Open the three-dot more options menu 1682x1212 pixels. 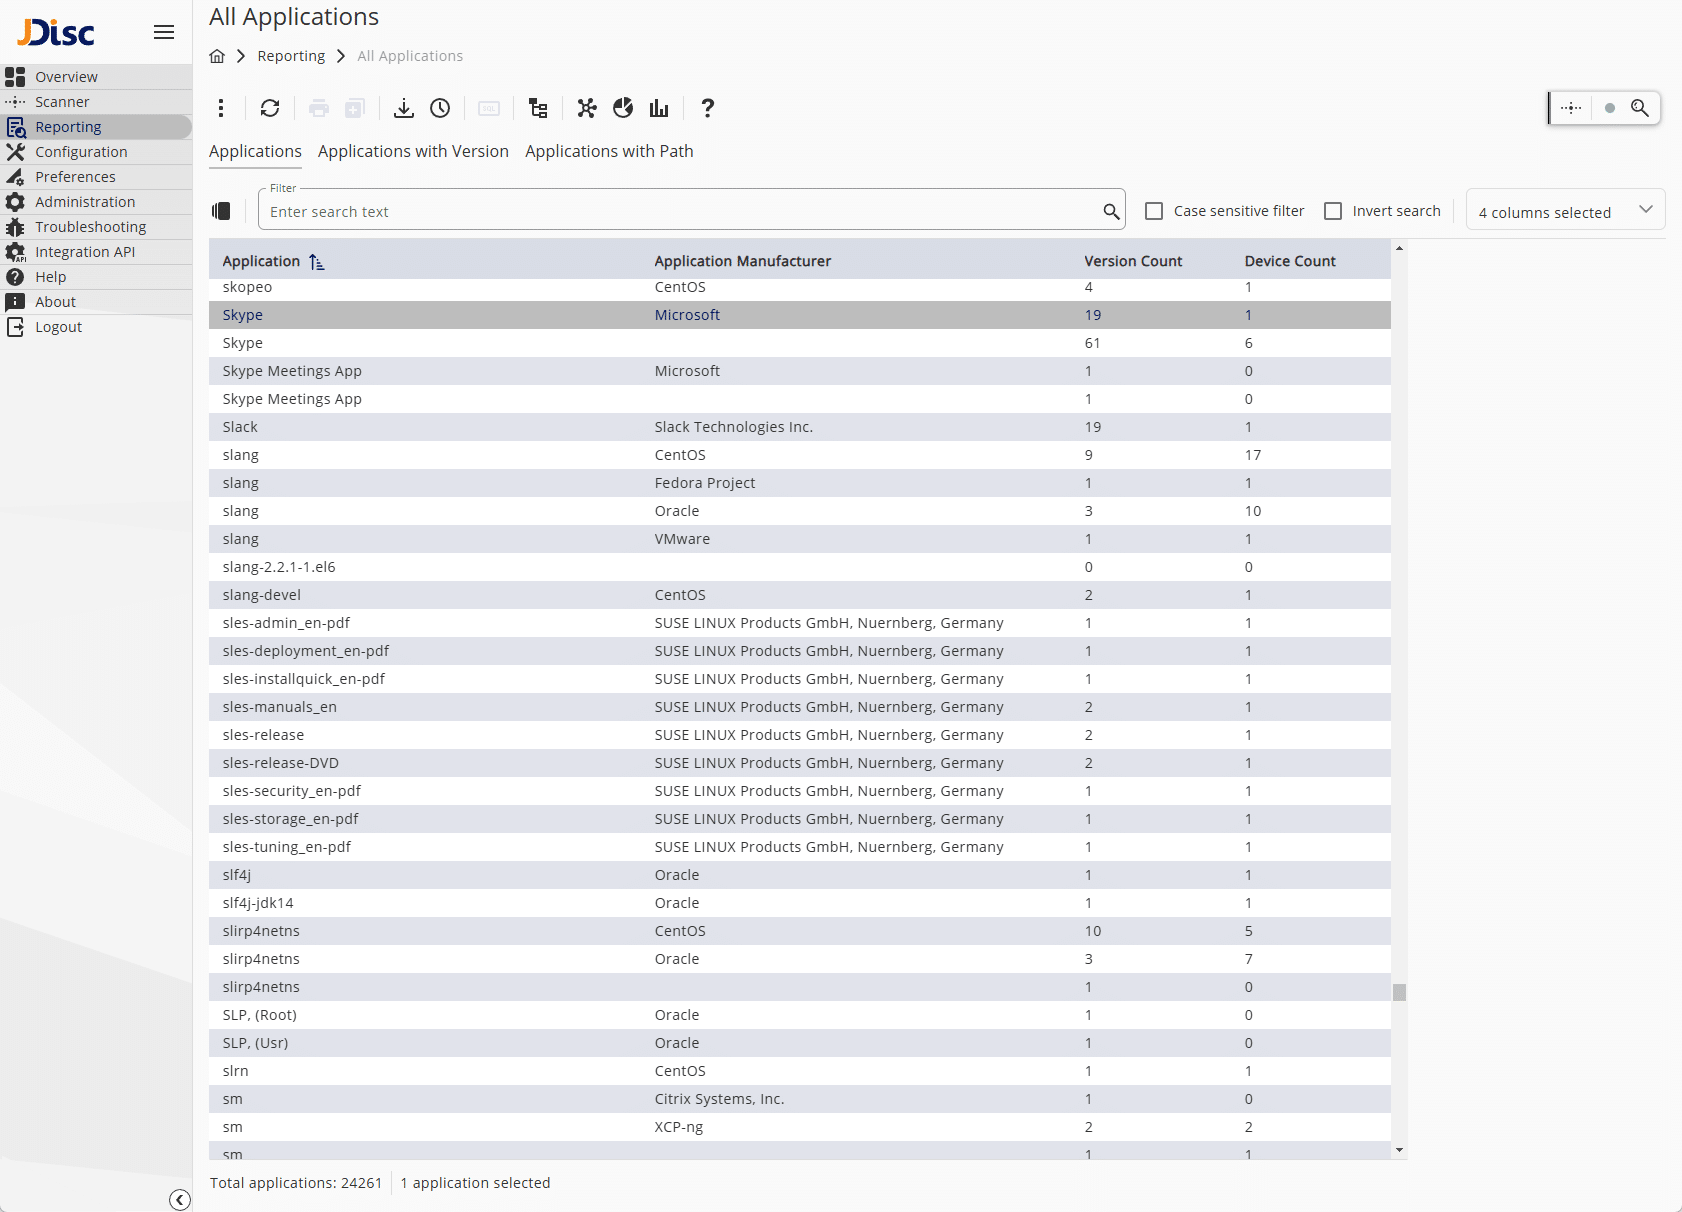pyautogui.click(x=221, y=108)
